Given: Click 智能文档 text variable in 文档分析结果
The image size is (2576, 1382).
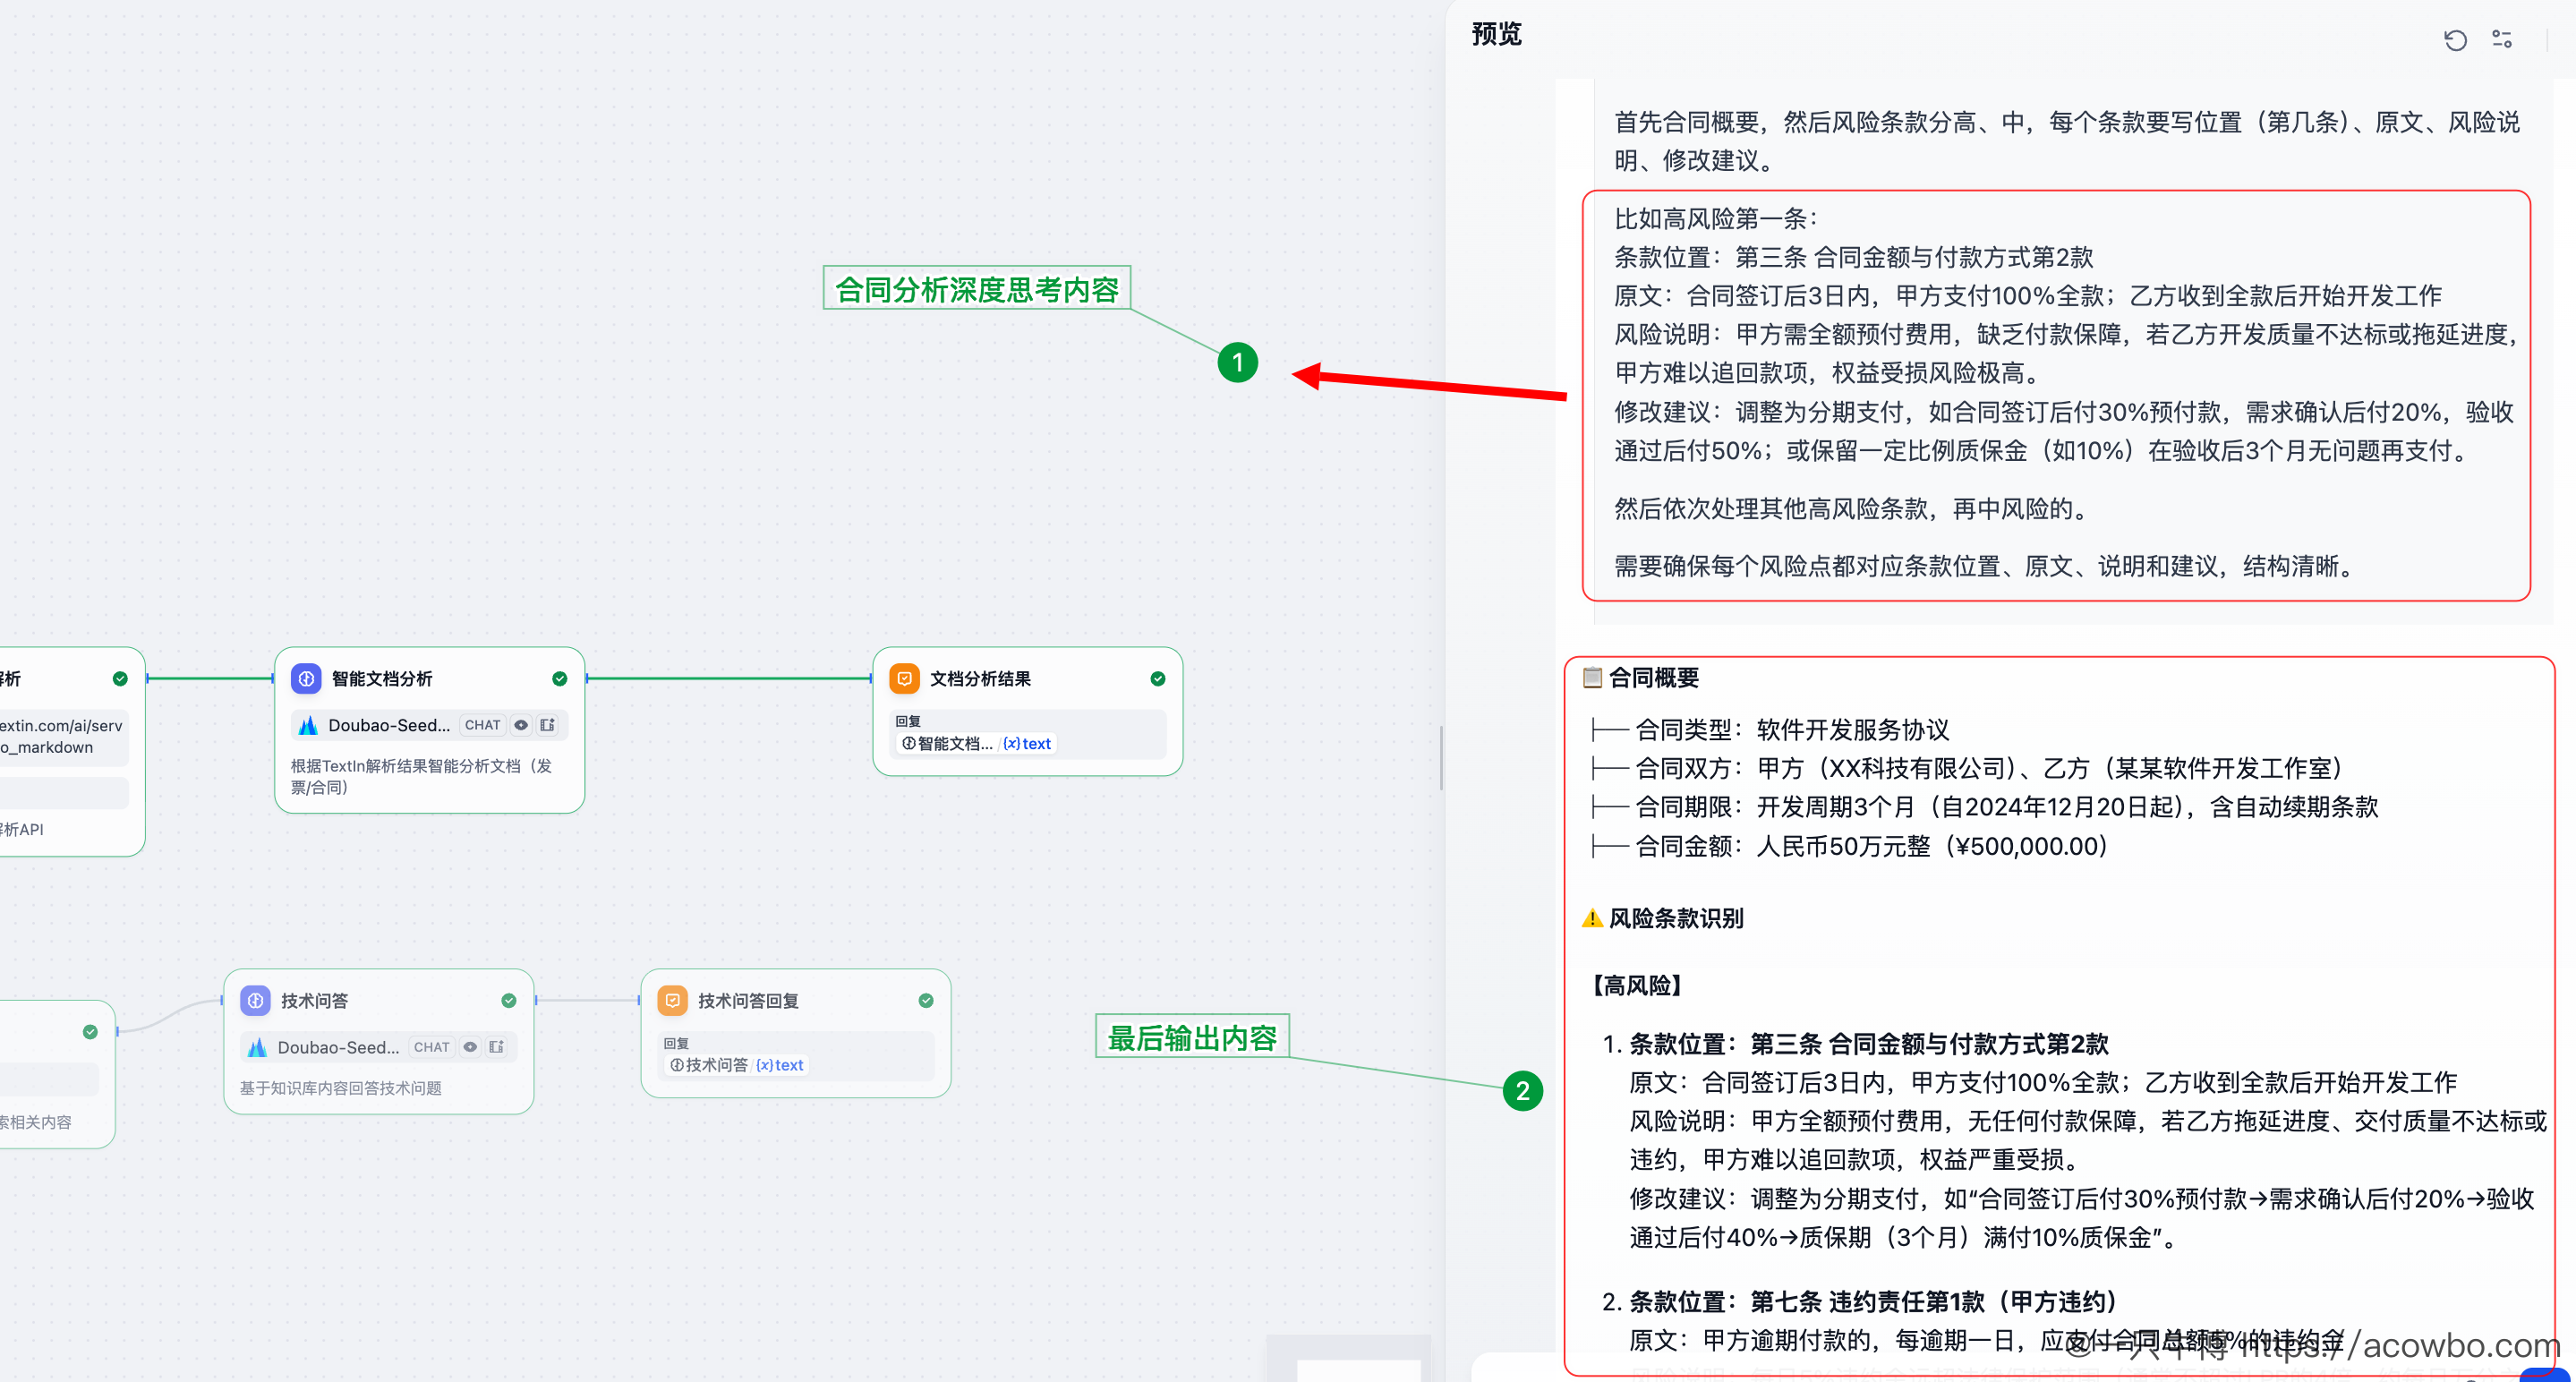Looking at the screenshot, I should click(x=975, y=744).
